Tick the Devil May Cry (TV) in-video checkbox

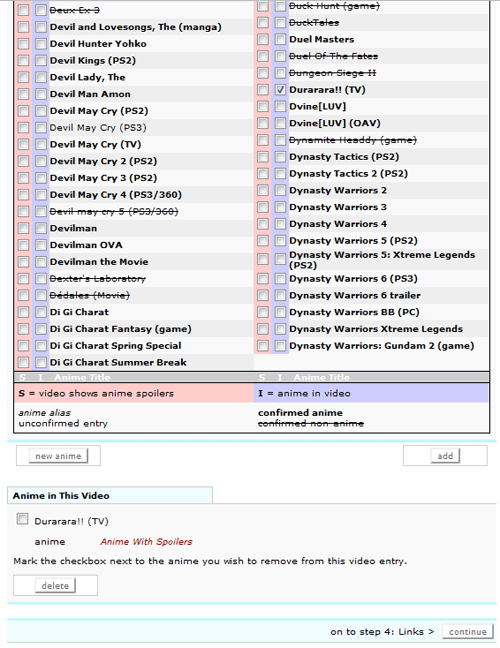pos(40,144)
